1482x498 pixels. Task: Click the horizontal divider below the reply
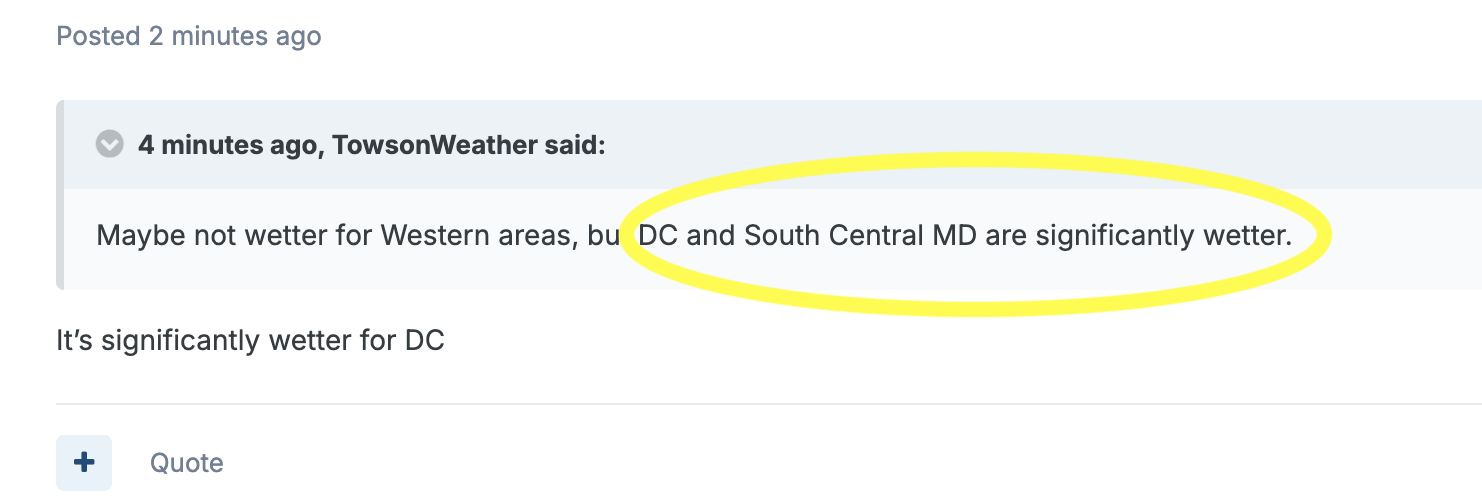pyautogui.click(x=760, y=404)
